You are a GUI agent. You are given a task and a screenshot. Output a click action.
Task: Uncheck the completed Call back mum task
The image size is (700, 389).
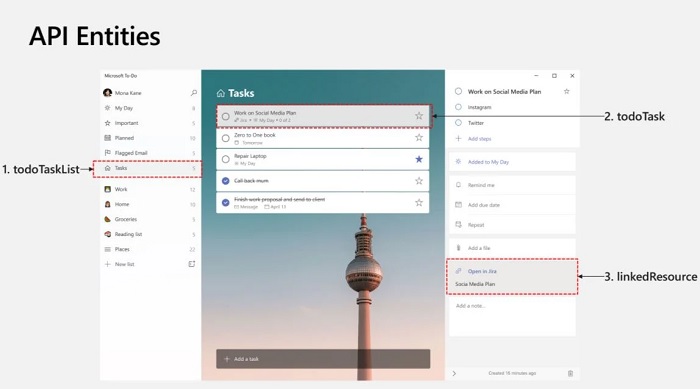pos(225,181)
